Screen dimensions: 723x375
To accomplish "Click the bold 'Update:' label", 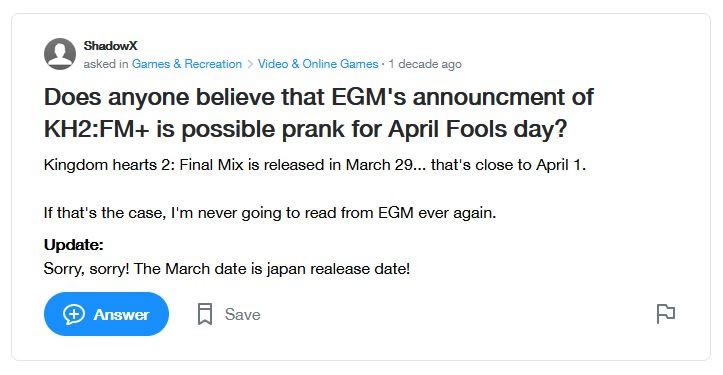I will tap(73, 245).
